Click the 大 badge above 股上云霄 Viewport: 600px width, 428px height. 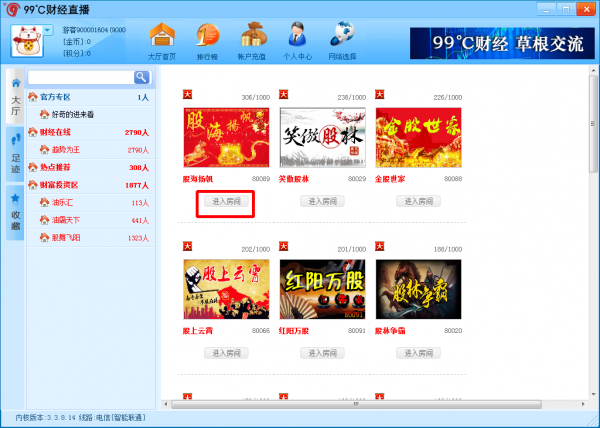coord(188,246)
